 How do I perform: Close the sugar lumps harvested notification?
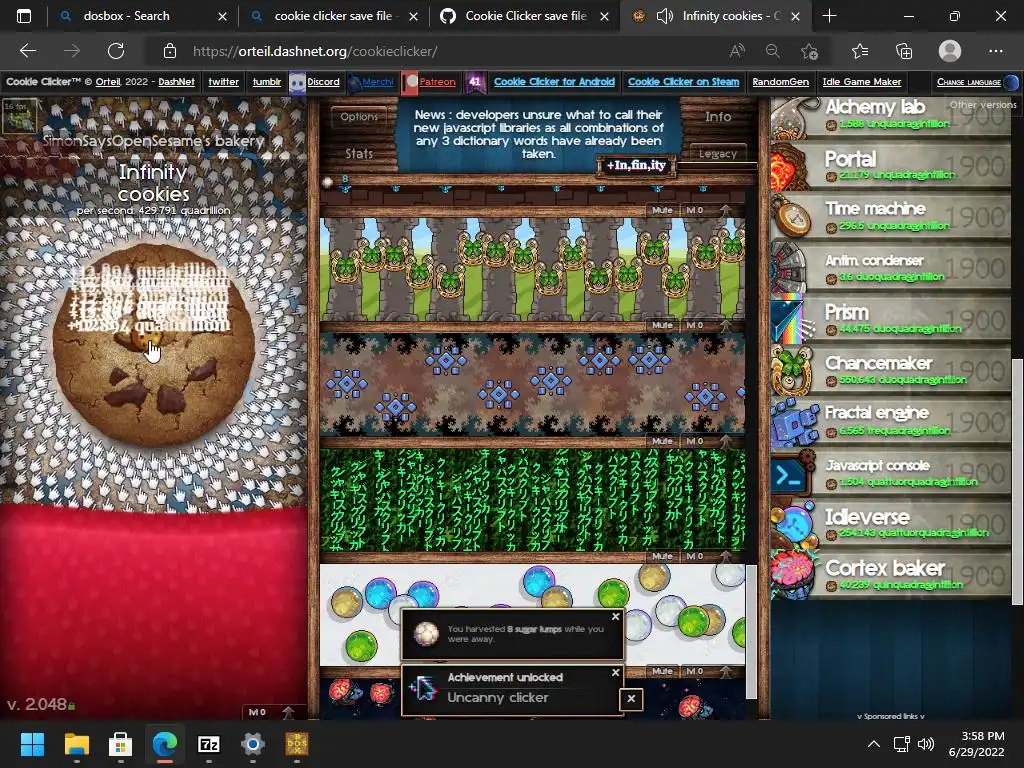point(615,617)
